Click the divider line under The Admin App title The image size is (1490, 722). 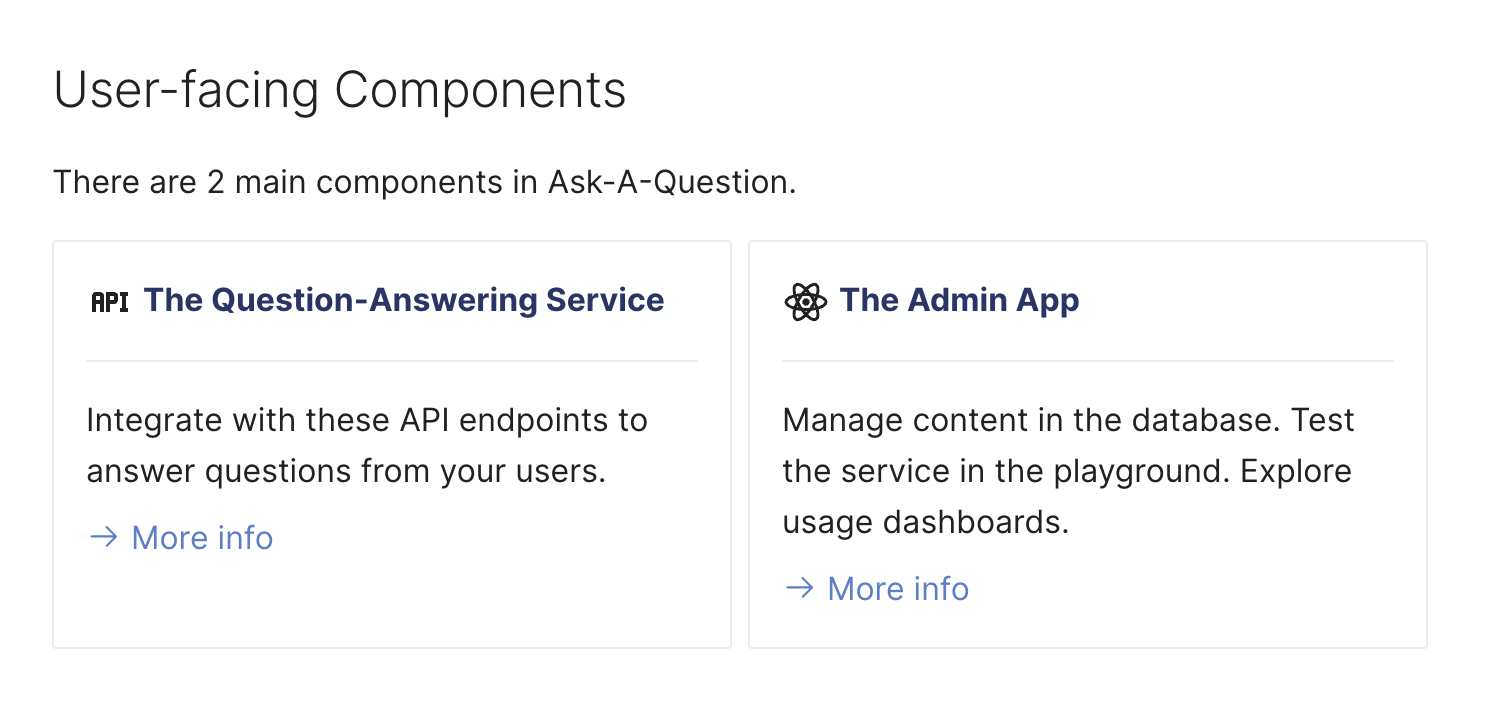[1087, 361]
